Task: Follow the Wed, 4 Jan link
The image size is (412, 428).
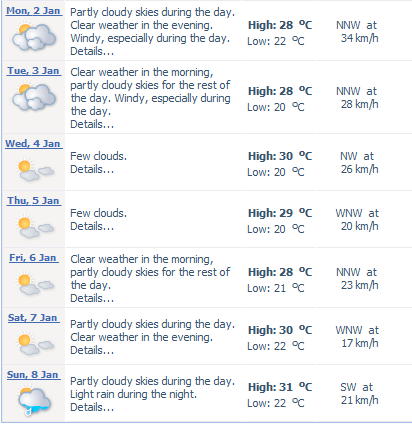Action: coord(34,144)
